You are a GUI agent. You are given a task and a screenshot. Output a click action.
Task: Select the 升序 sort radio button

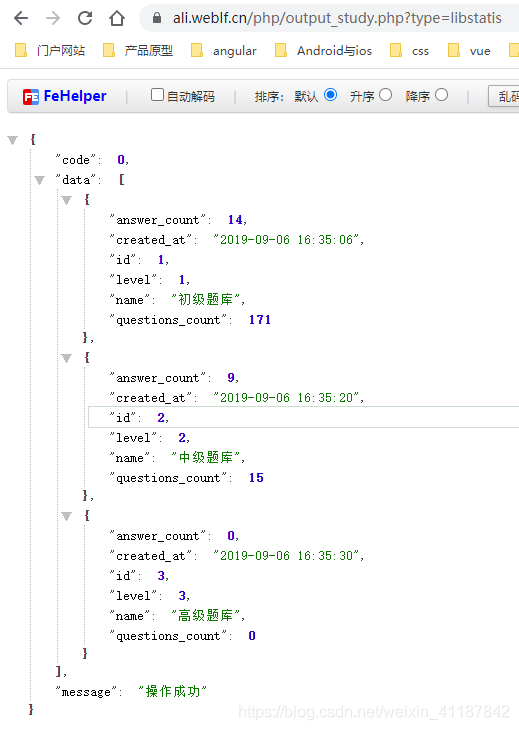[x=385, y=95]
